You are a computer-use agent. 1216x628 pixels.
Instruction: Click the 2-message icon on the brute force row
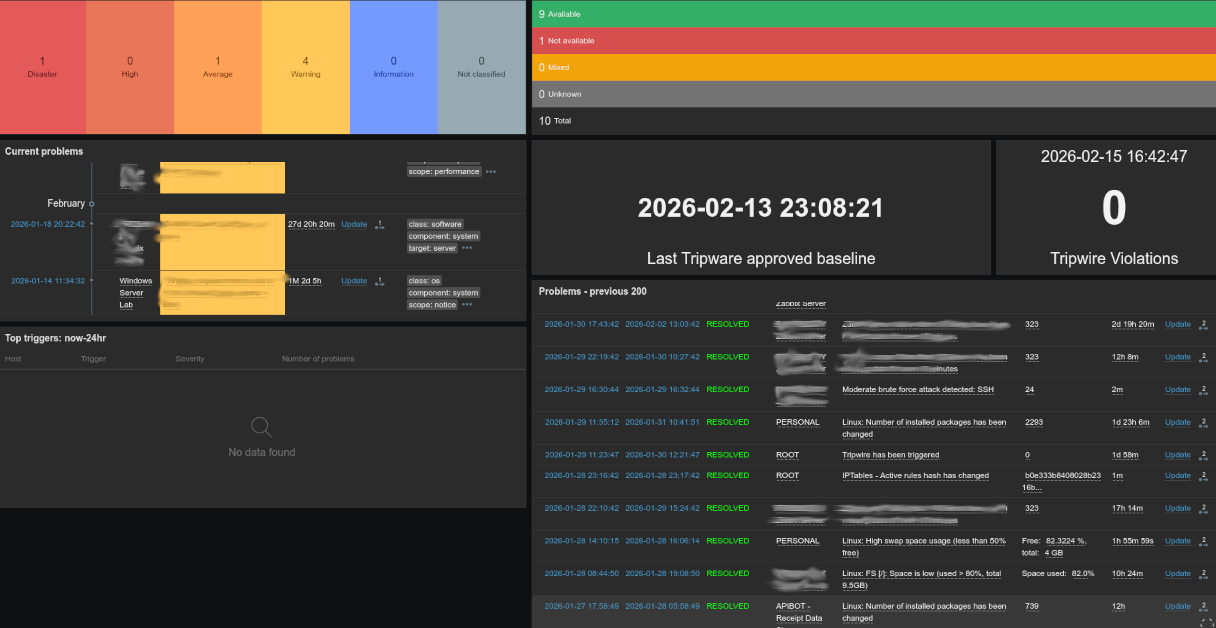[x=1204, y=389]
